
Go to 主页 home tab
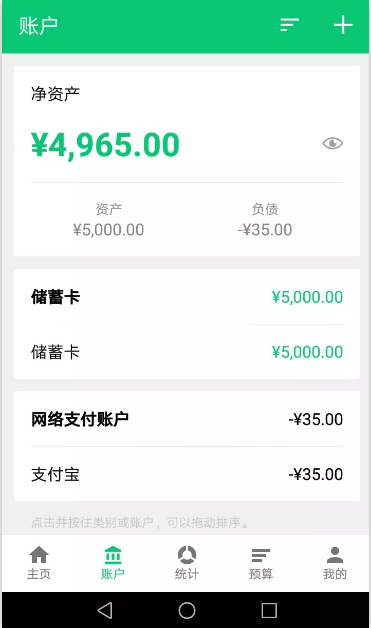click(39, 563)
